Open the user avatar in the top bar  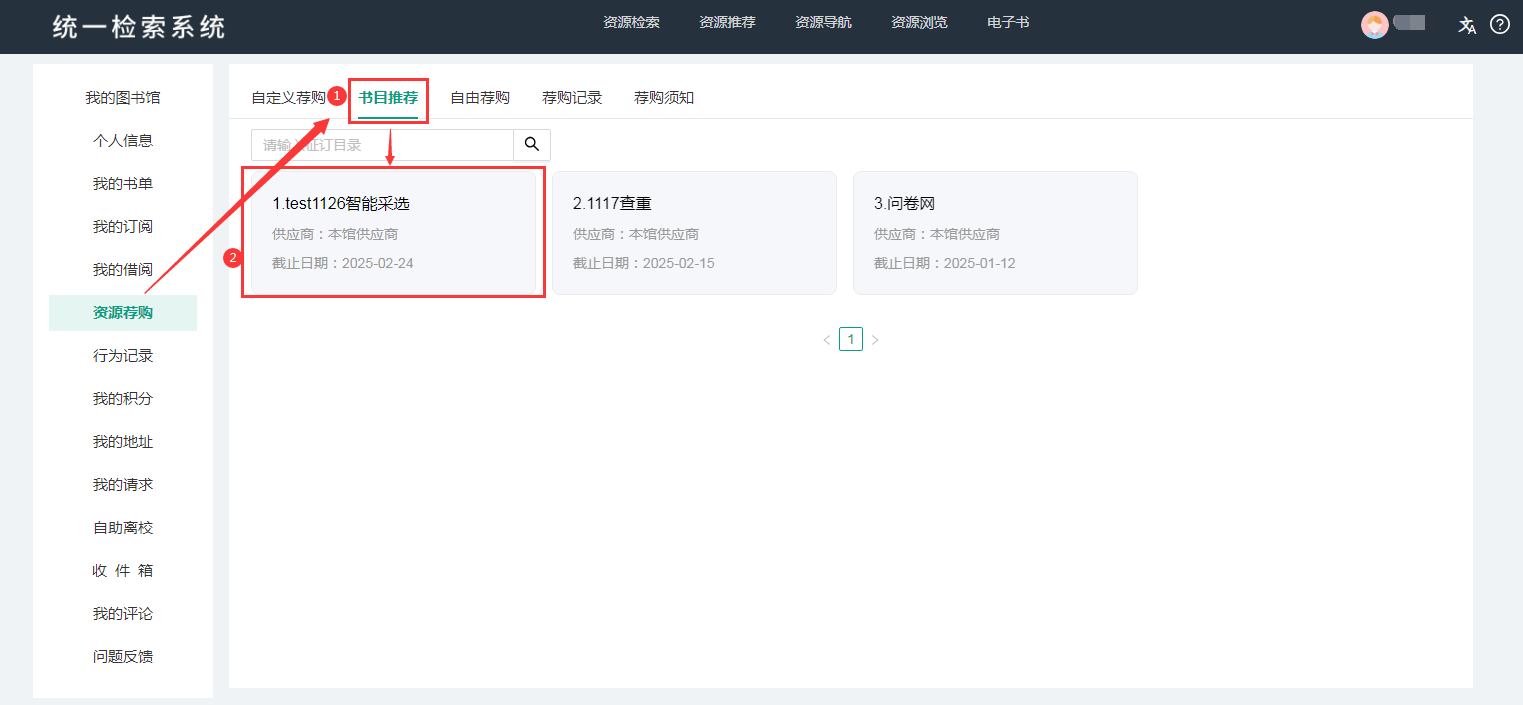coord(1374,25)
